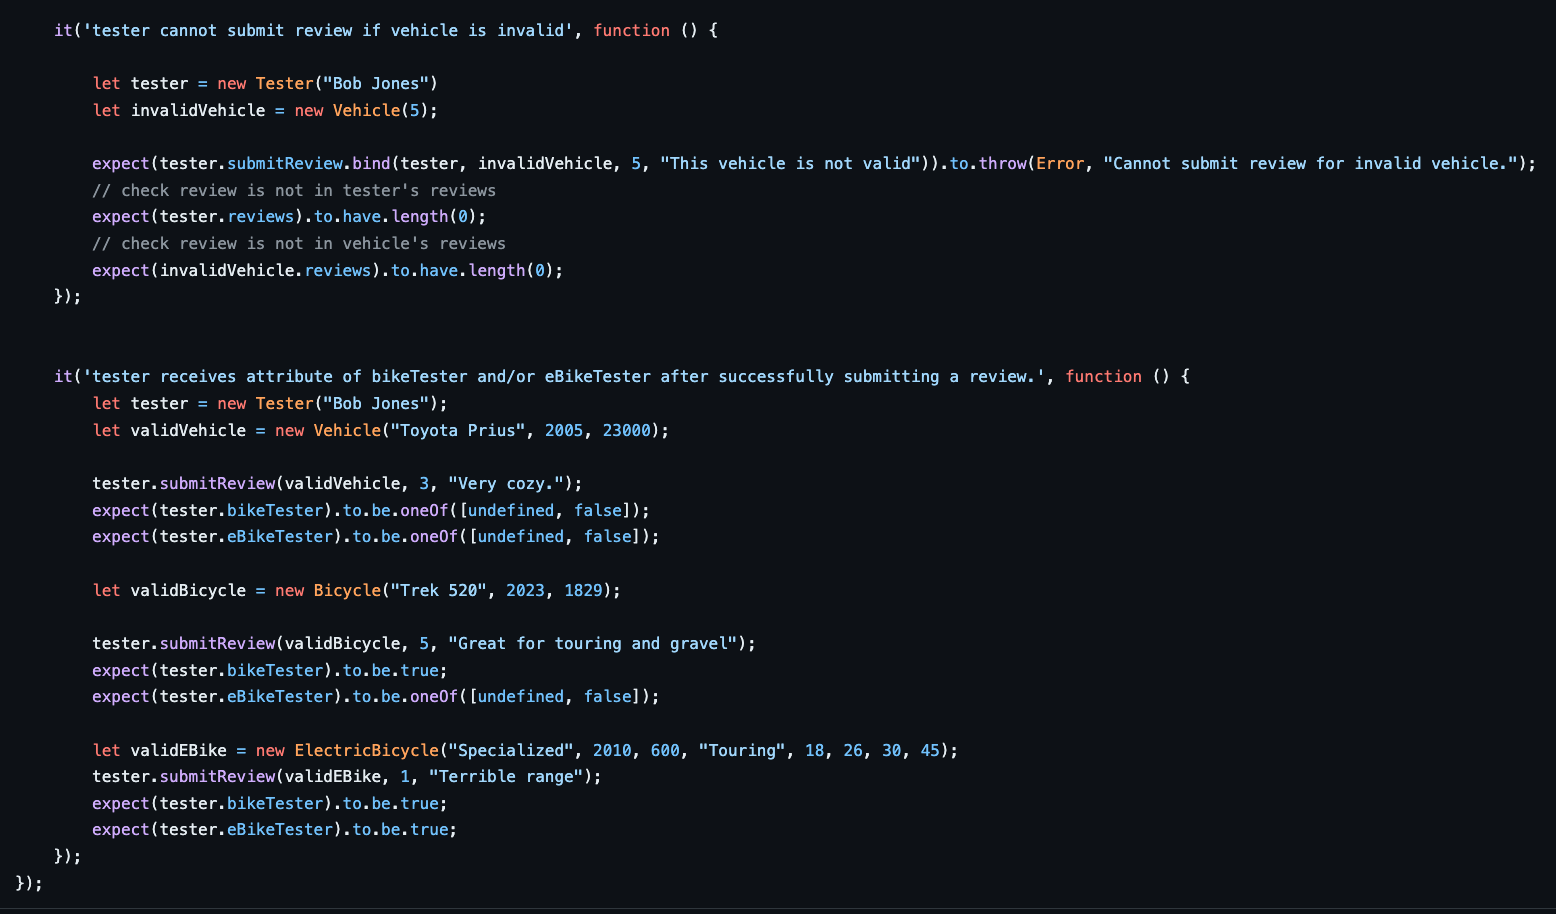This screenshot has height=914, width=1556.
Task: Click the comment about vehicle's reviews
Action: point(299,243)
